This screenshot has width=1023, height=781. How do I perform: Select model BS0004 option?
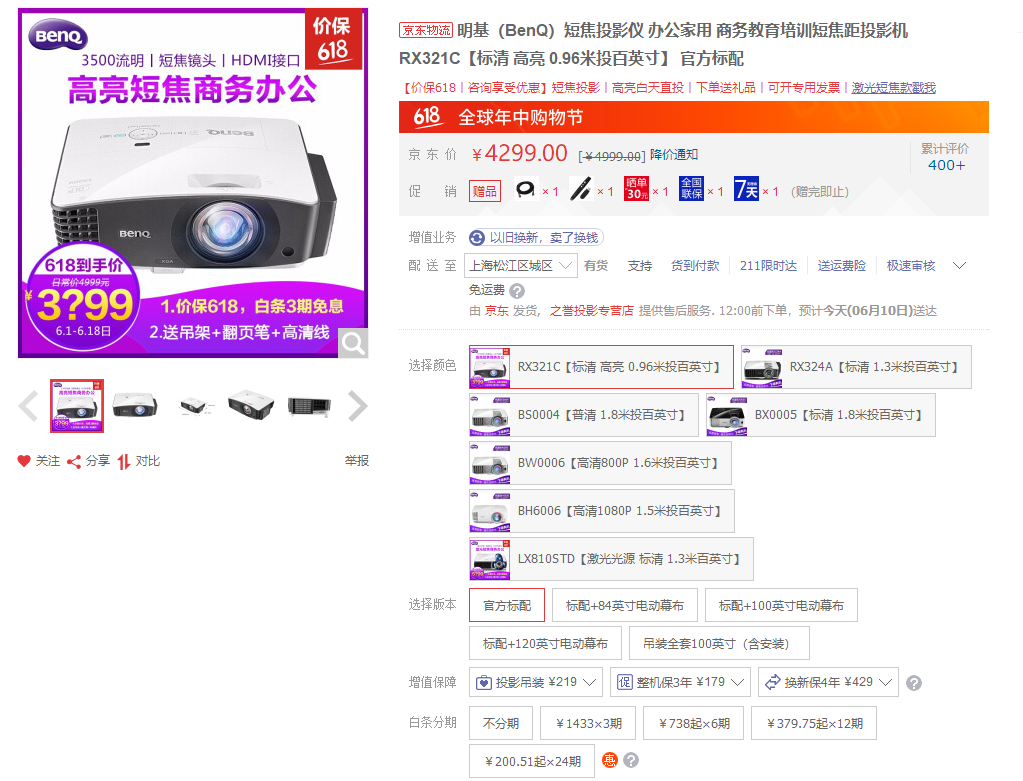[584, 415]
